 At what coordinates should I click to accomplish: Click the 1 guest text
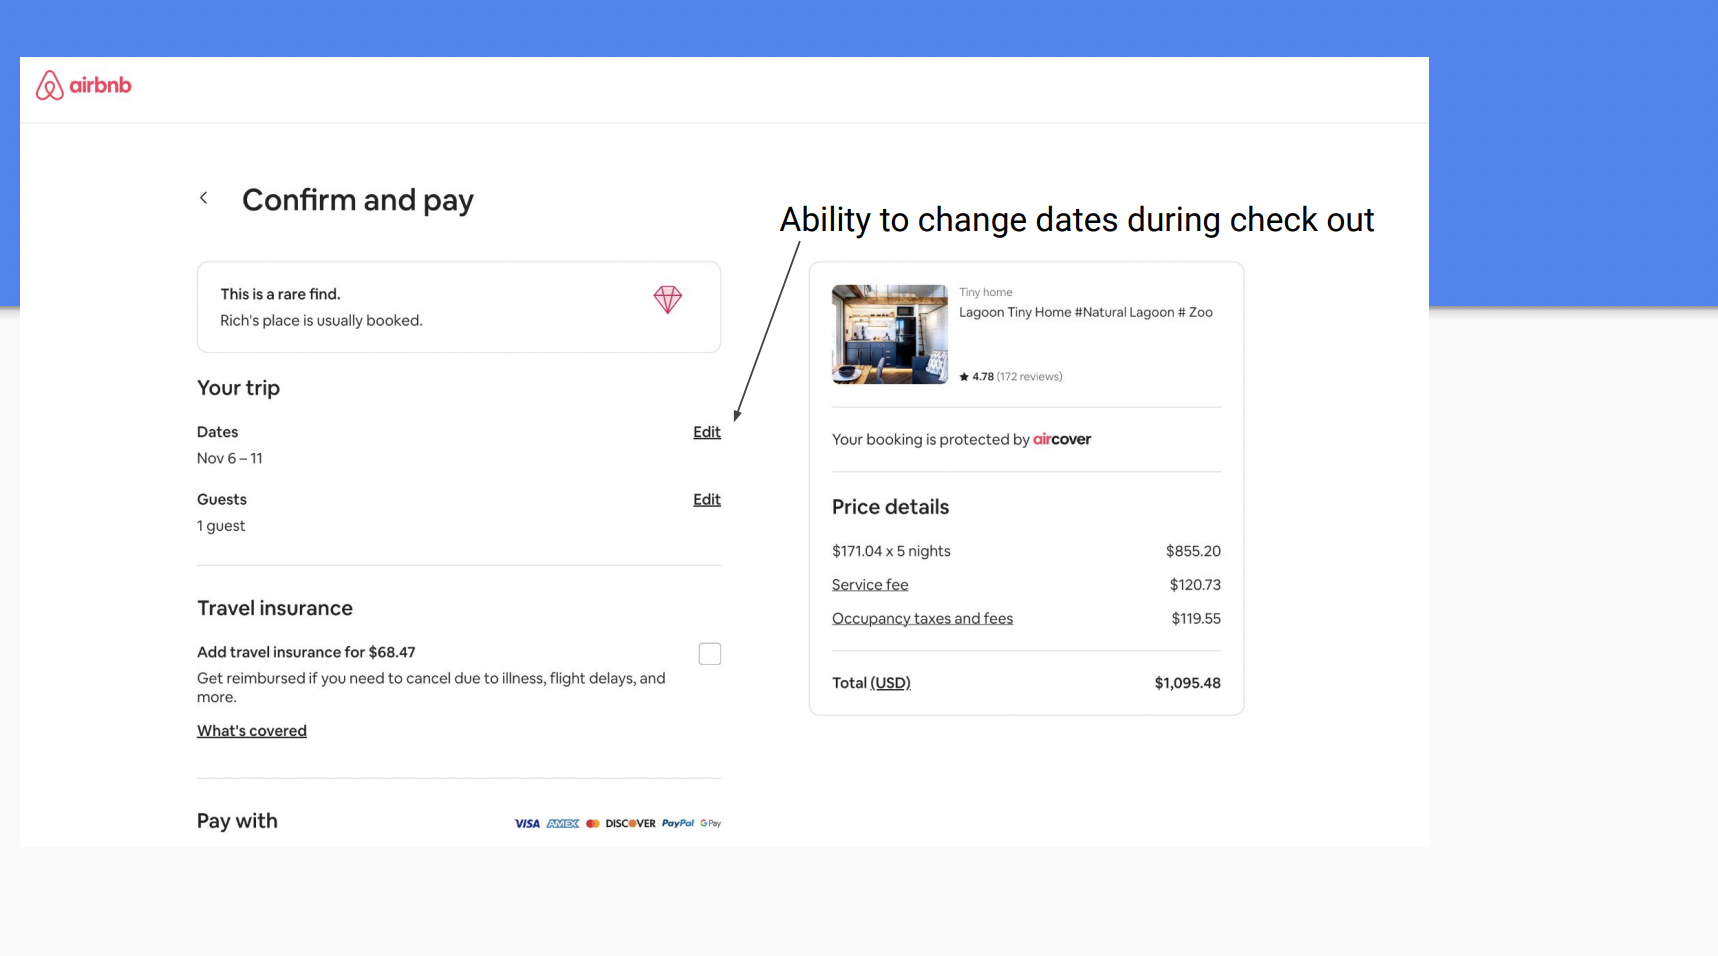click(221, 526)
